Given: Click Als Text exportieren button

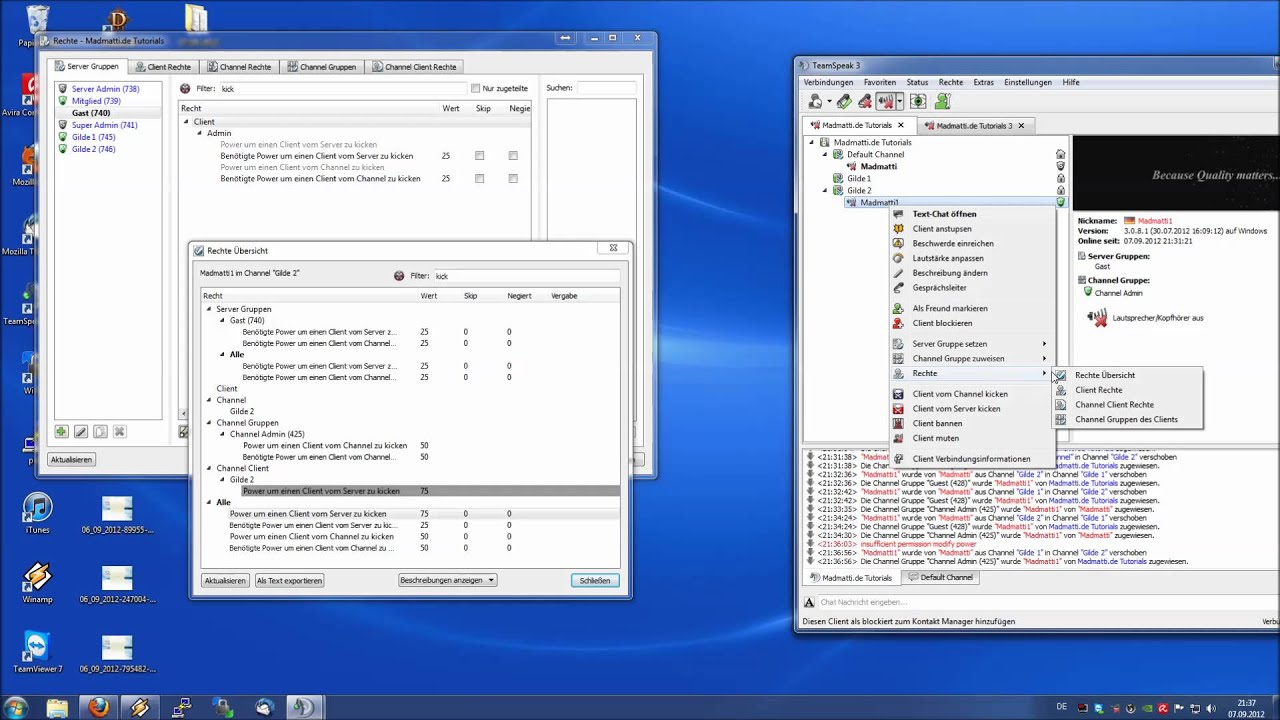Looking at the screenshot, I should coord(289,580).
